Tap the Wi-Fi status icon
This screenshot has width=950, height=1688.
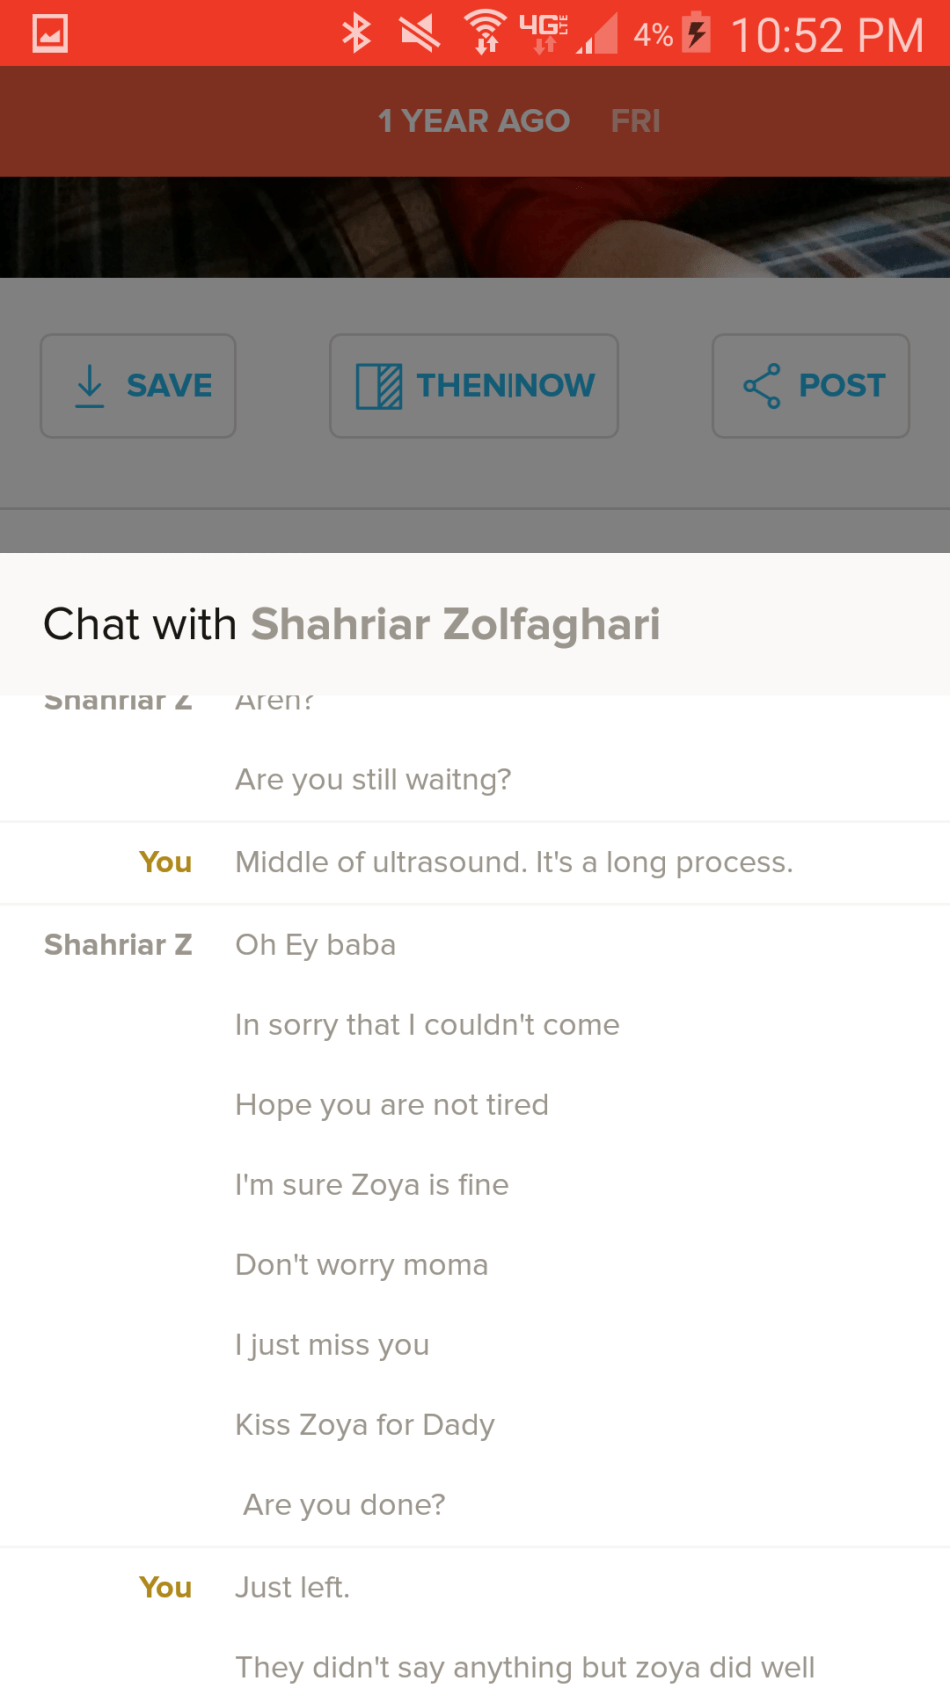click(486, 33)
